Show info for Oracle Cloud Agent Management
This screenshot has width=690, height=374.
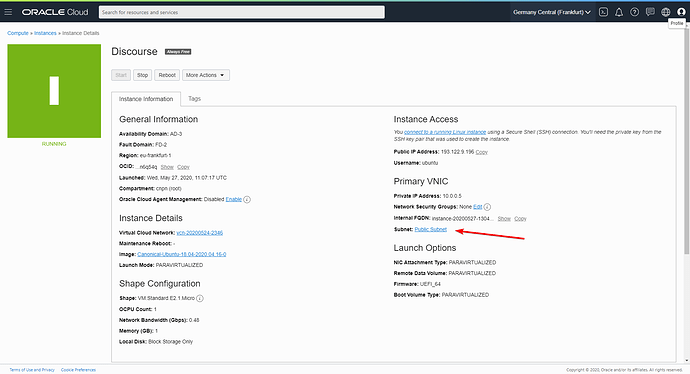(x=247, y=199)
